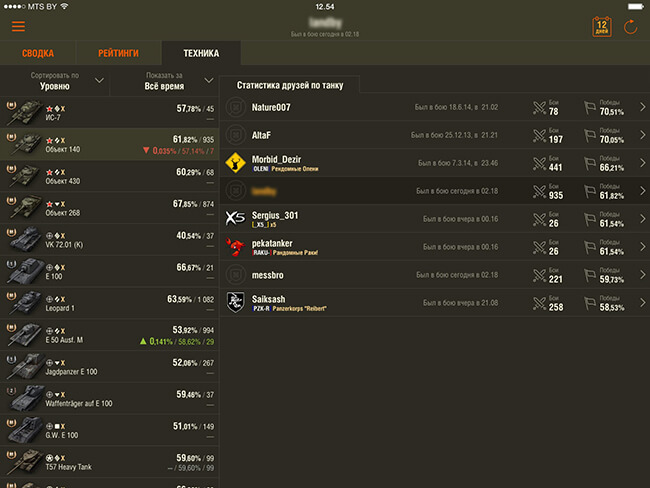Tap Sergius_301's X5 clan emblem
Screen dimensions: 650x488
tap(235, 218)
